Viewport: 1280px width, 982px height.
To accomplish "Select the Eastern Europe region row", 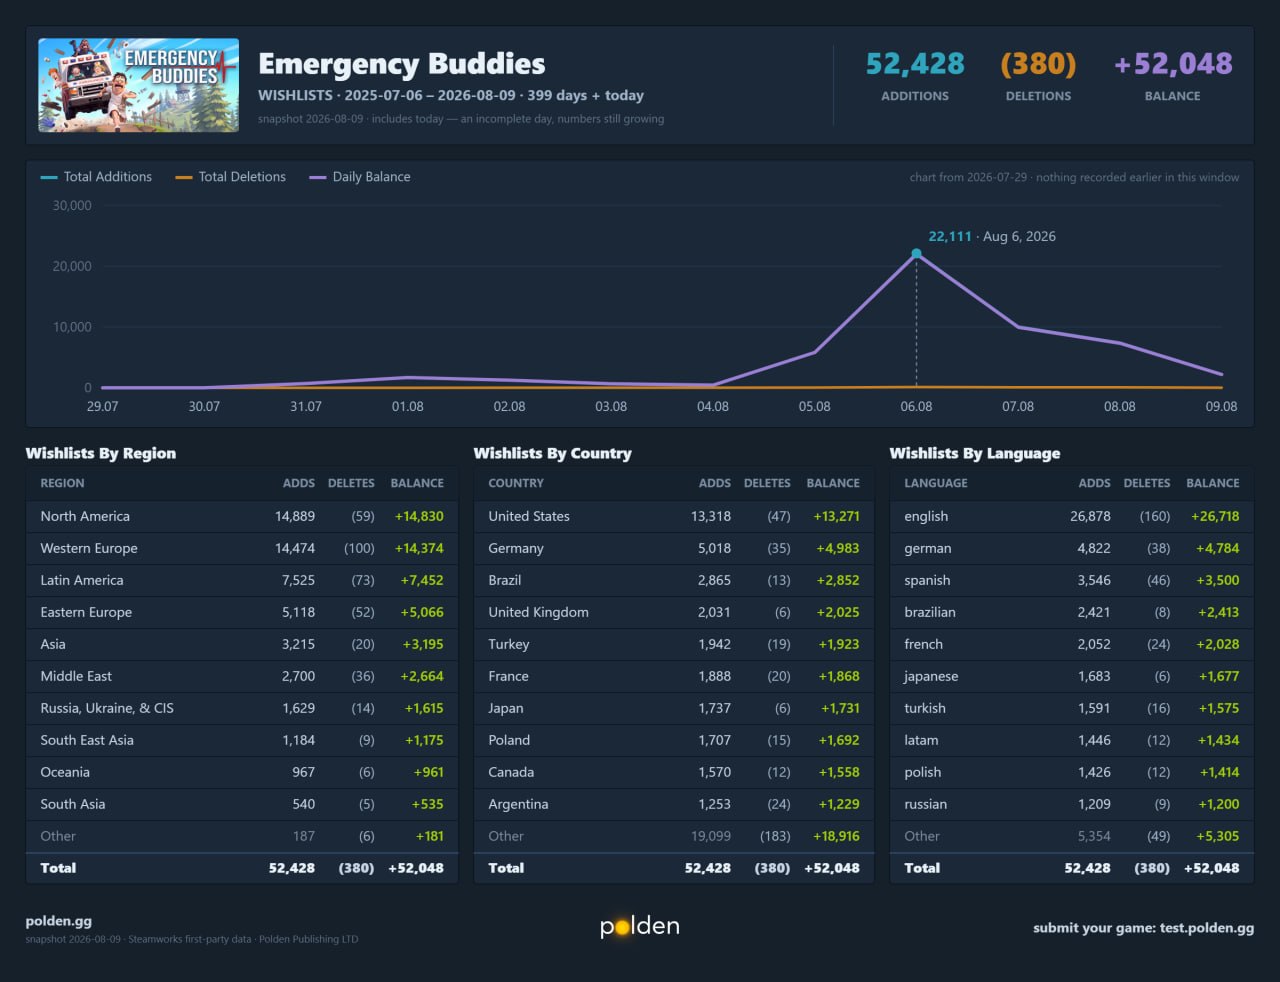I will pyautogui.click(x=242, y=612).
